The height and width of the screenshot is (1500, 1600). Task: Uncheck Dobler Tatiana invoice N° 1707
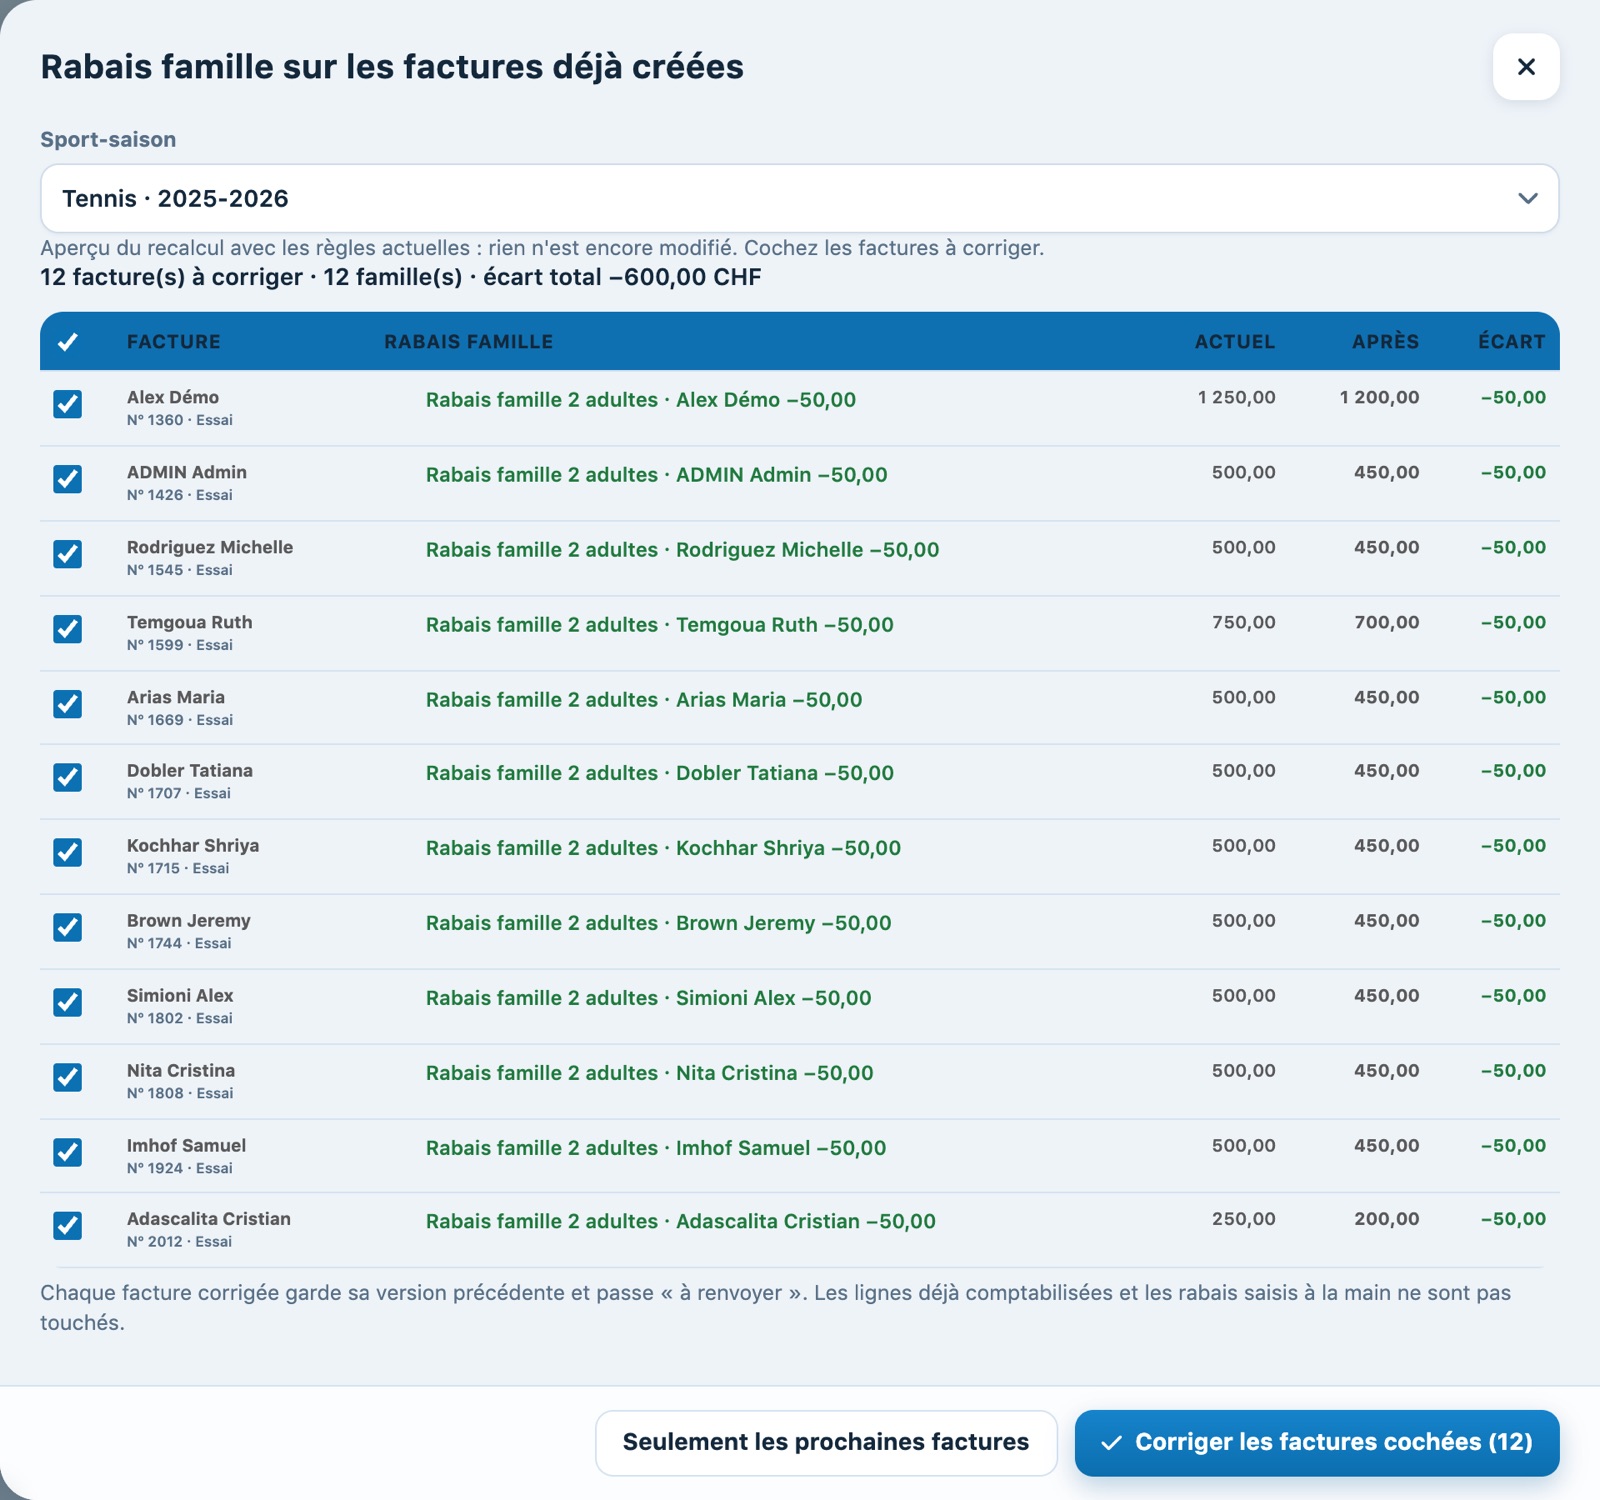point(67,777)
